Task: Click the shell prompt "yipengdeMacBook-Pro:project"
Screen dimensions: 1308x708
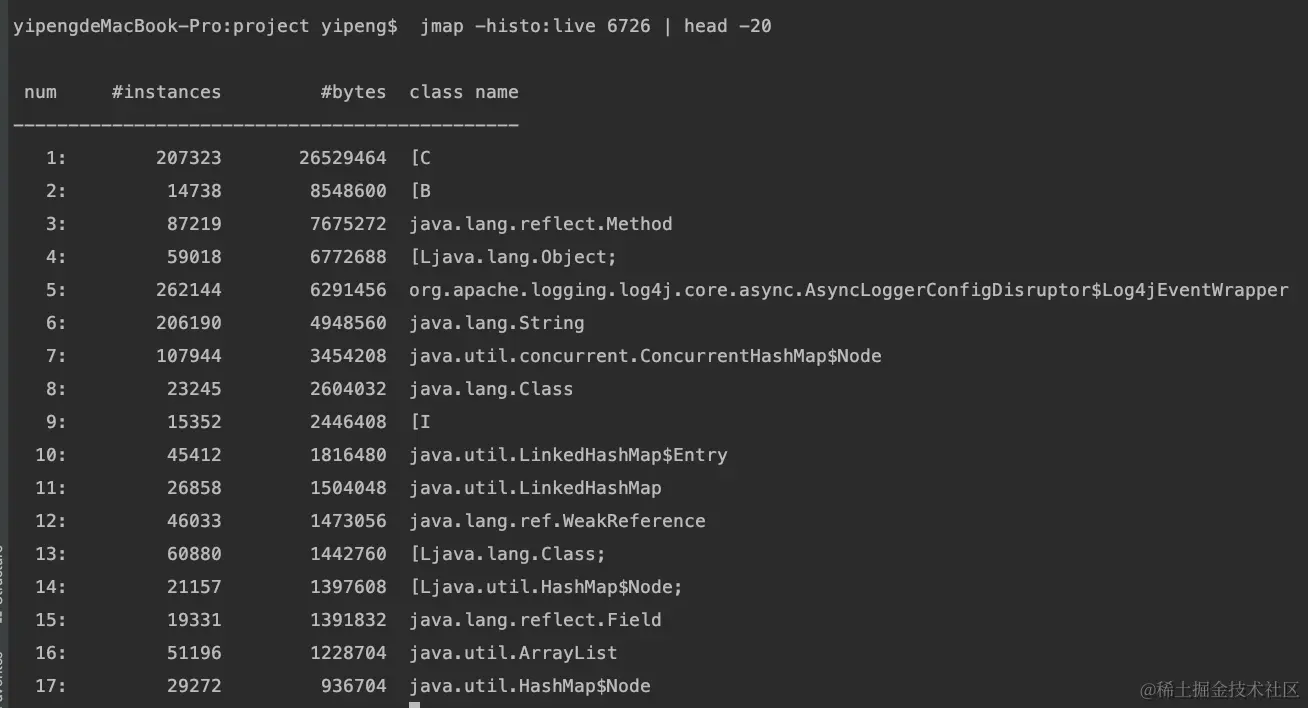Action: (x=161, y=26)
